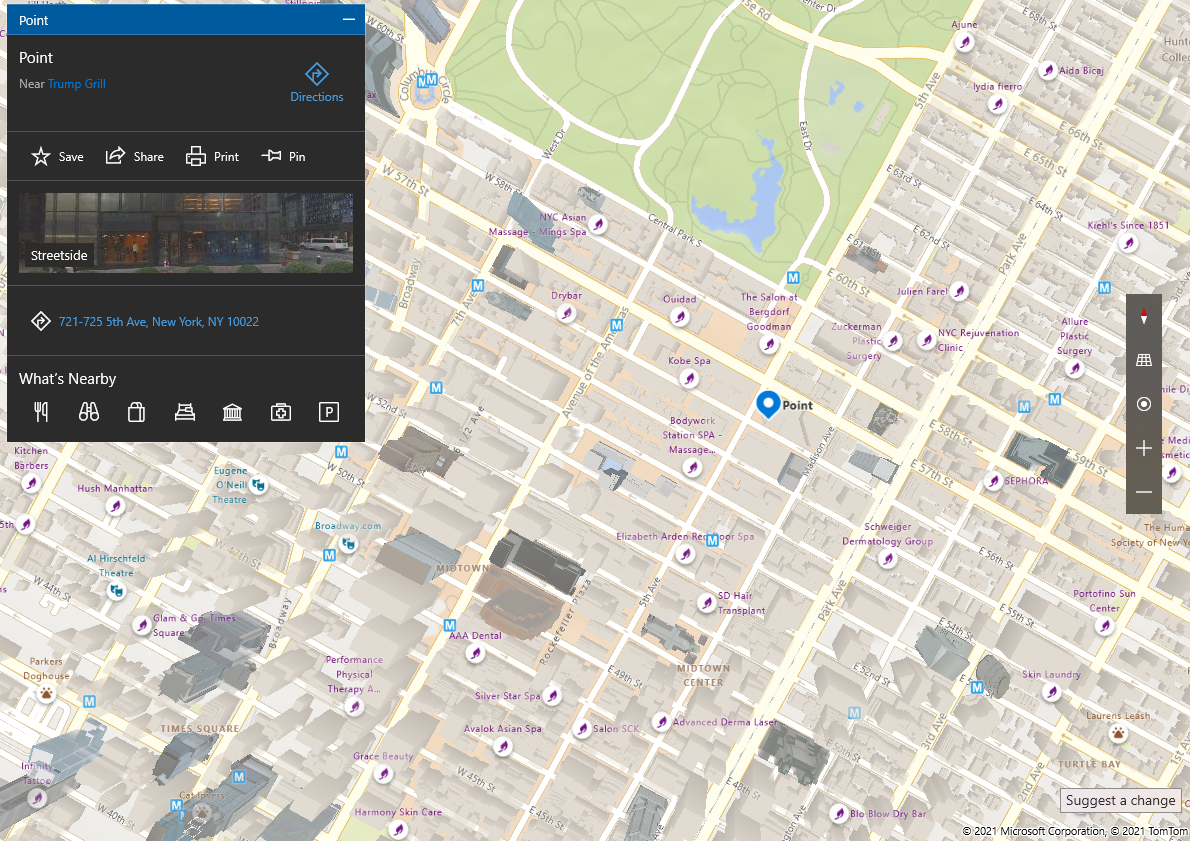Select the Laurens Leash paw marker
Viewport: 1190px width, 841px height.
click(1118, 732)
